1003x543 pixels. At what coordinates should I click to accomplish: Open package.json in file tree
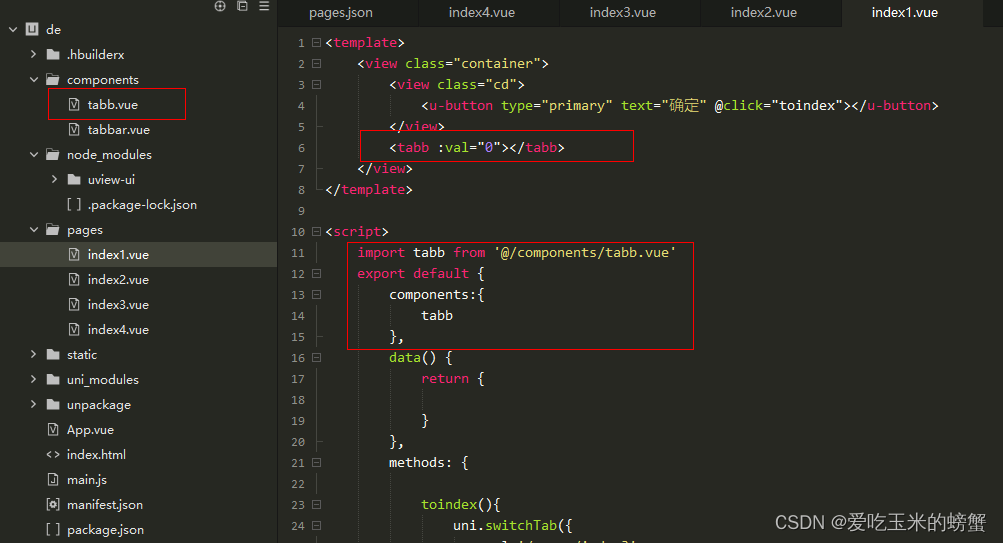click(x=106, y=530)
